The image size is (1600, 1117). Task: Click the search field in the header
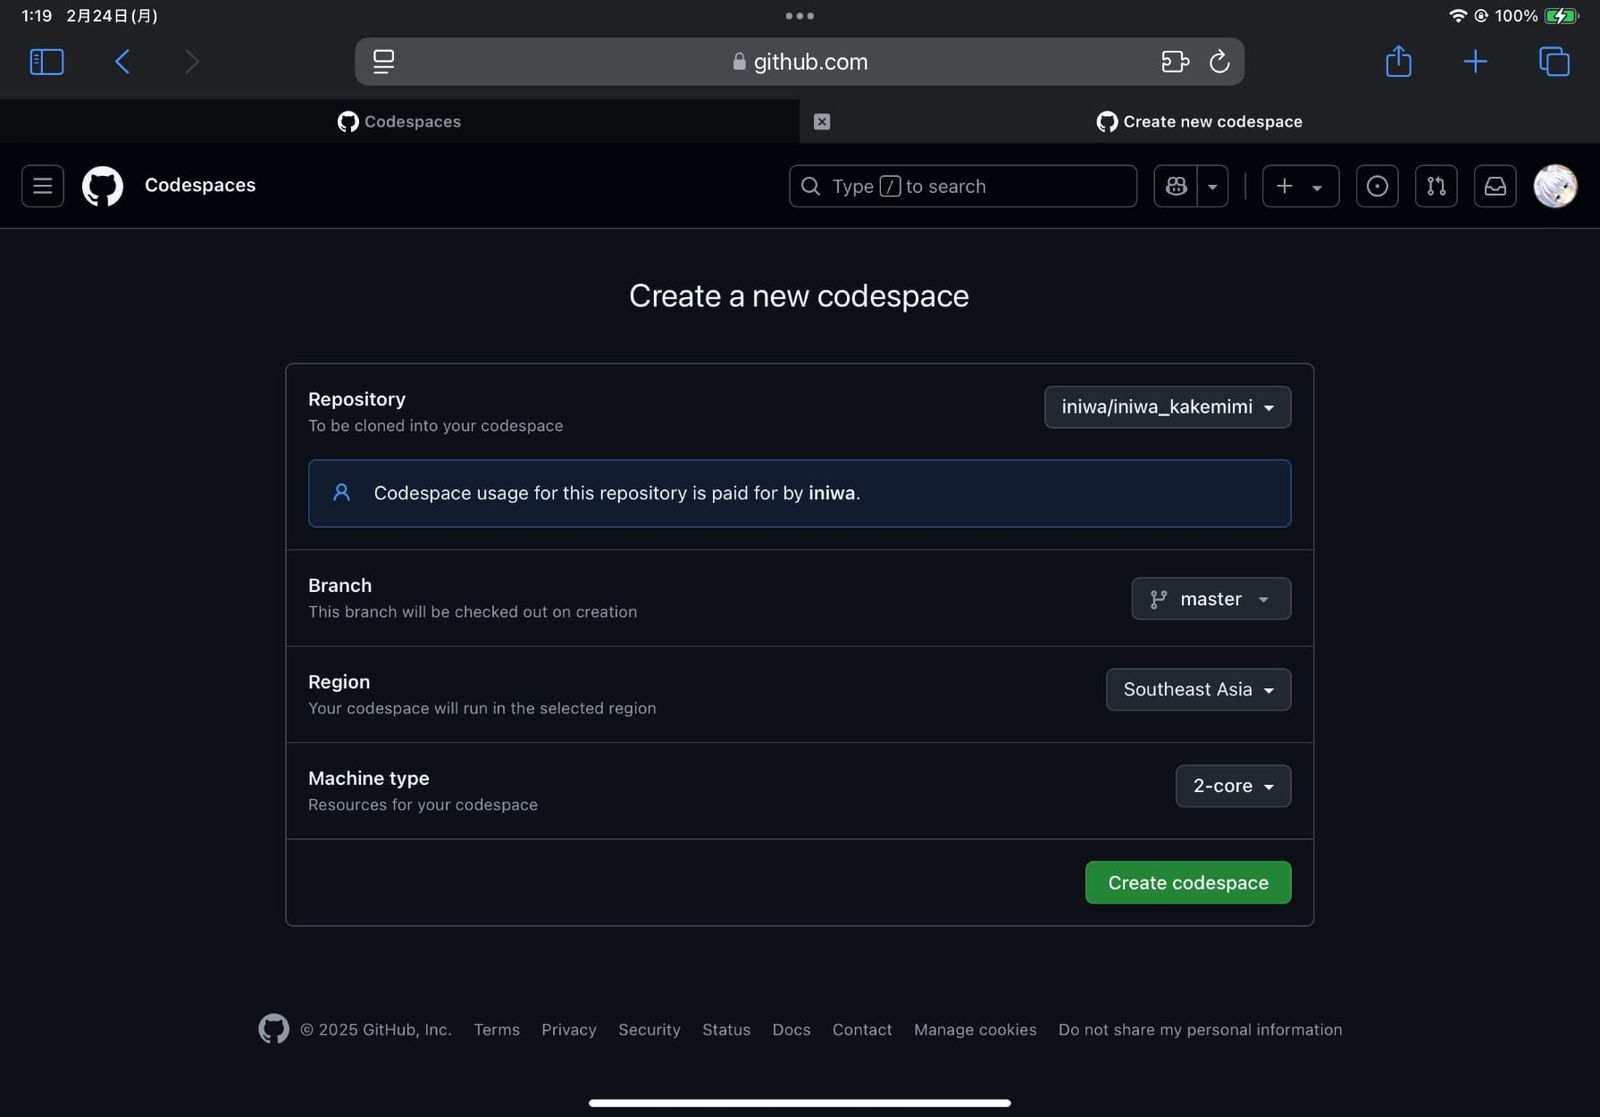pos(962,186)
